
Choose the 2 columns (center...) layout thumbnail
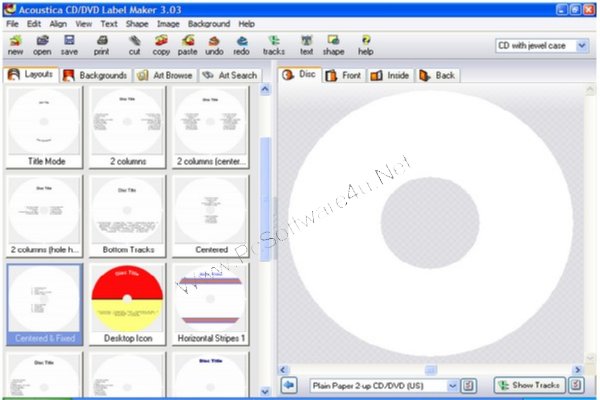tap(210, 127)
